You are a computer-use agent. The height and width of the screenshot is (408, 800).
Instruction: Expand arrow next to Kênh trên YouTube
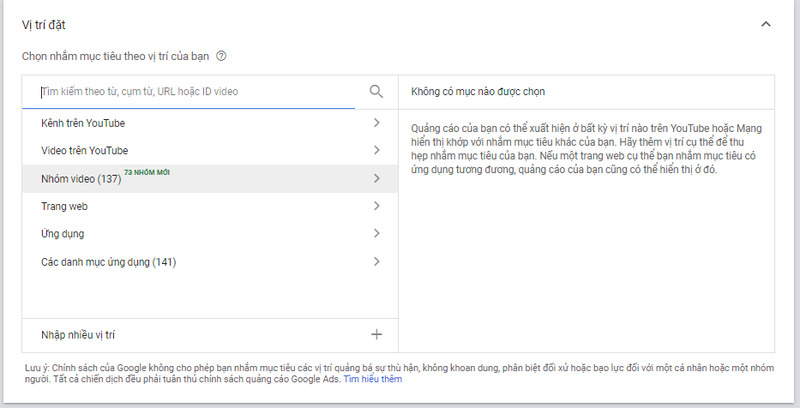tap(376, 123)
